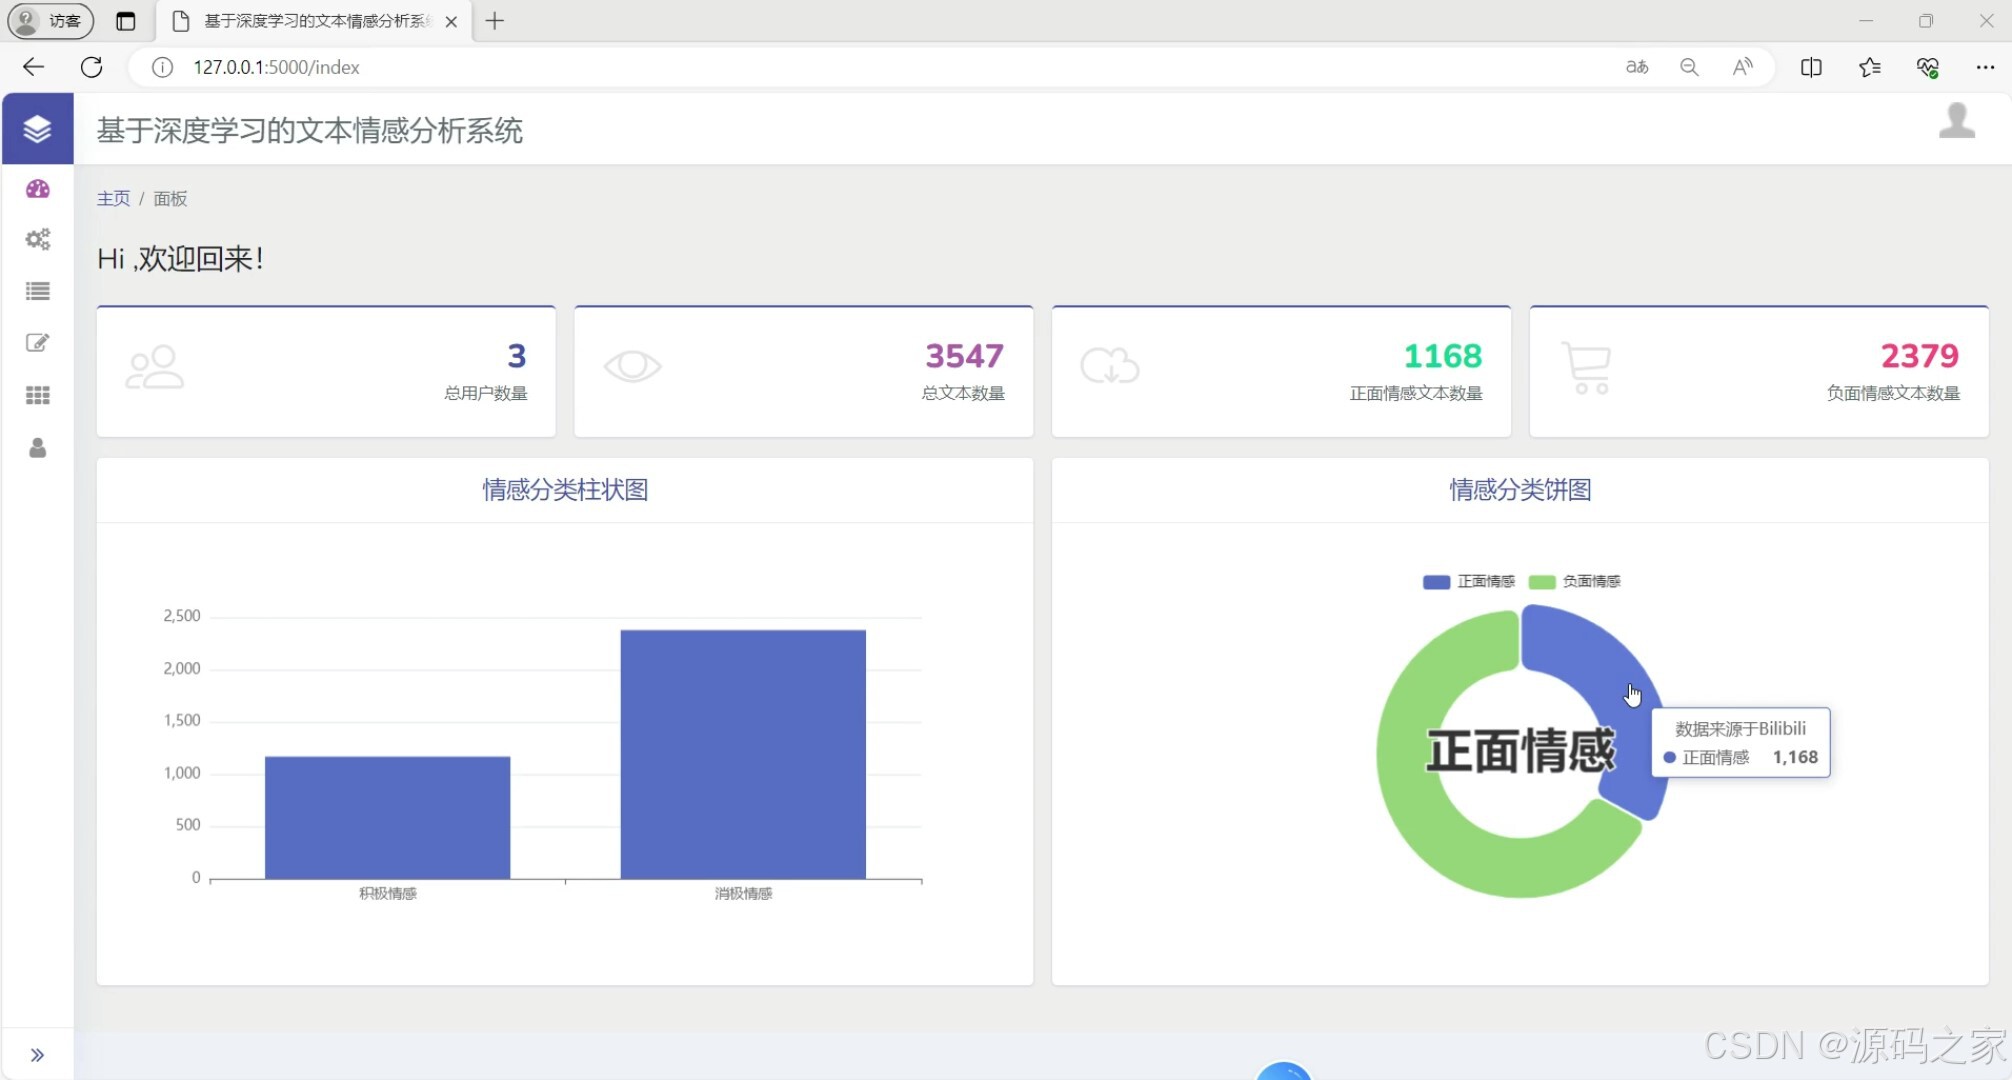Click the layers logo icon in the sidebar
The image size is (2012, 1080).
(x=37, y=129)
